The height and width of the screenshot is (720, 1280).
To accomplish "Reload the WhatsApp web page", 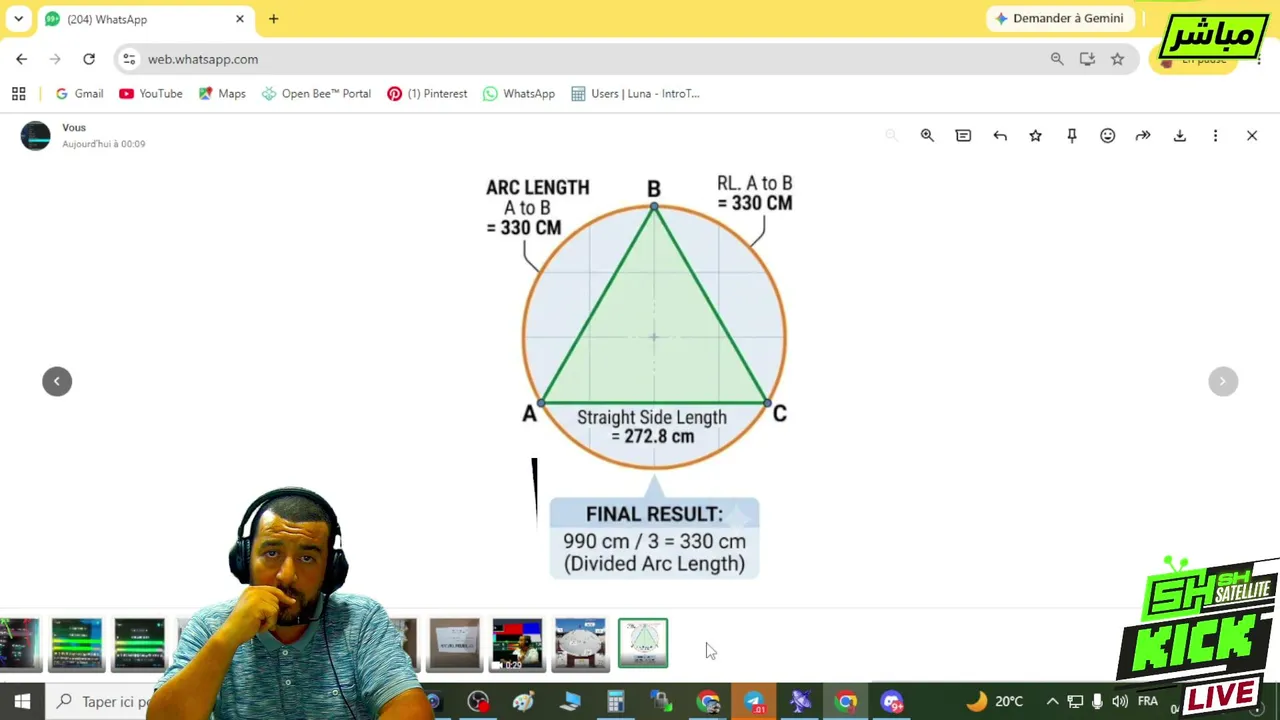I will 89,59.
